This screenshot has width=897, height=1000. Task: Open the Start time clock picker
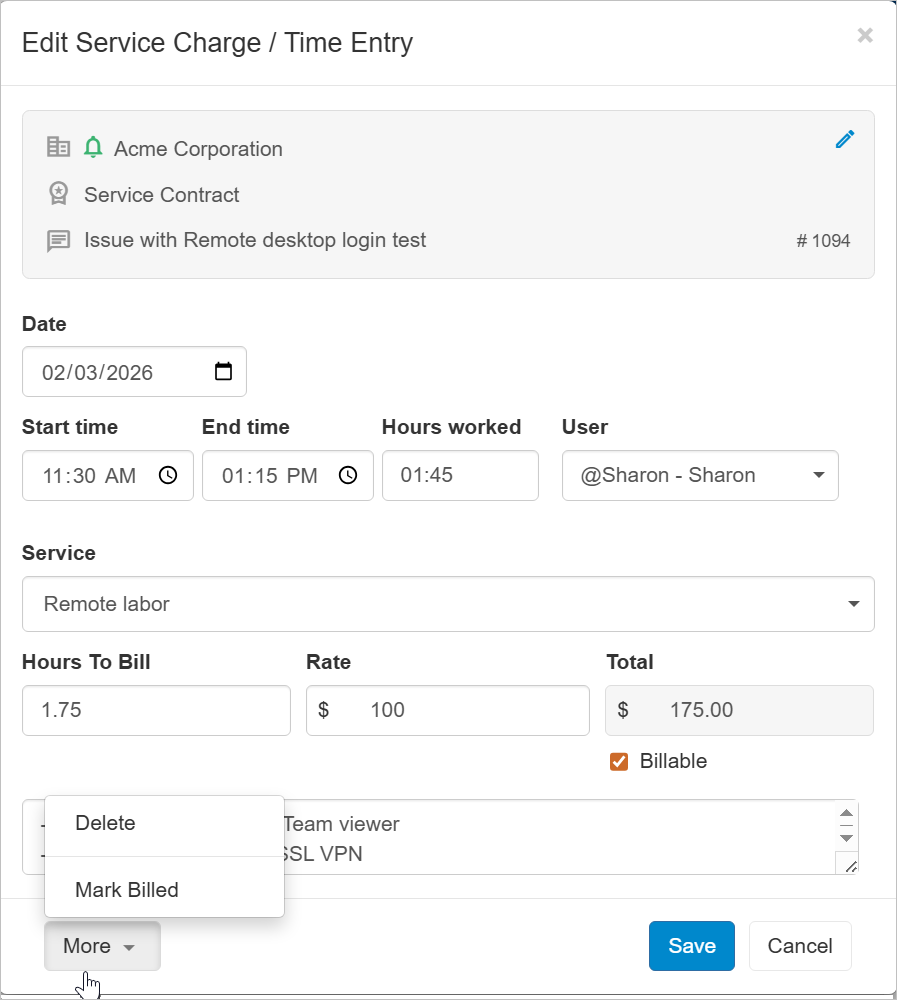(167, 475)
